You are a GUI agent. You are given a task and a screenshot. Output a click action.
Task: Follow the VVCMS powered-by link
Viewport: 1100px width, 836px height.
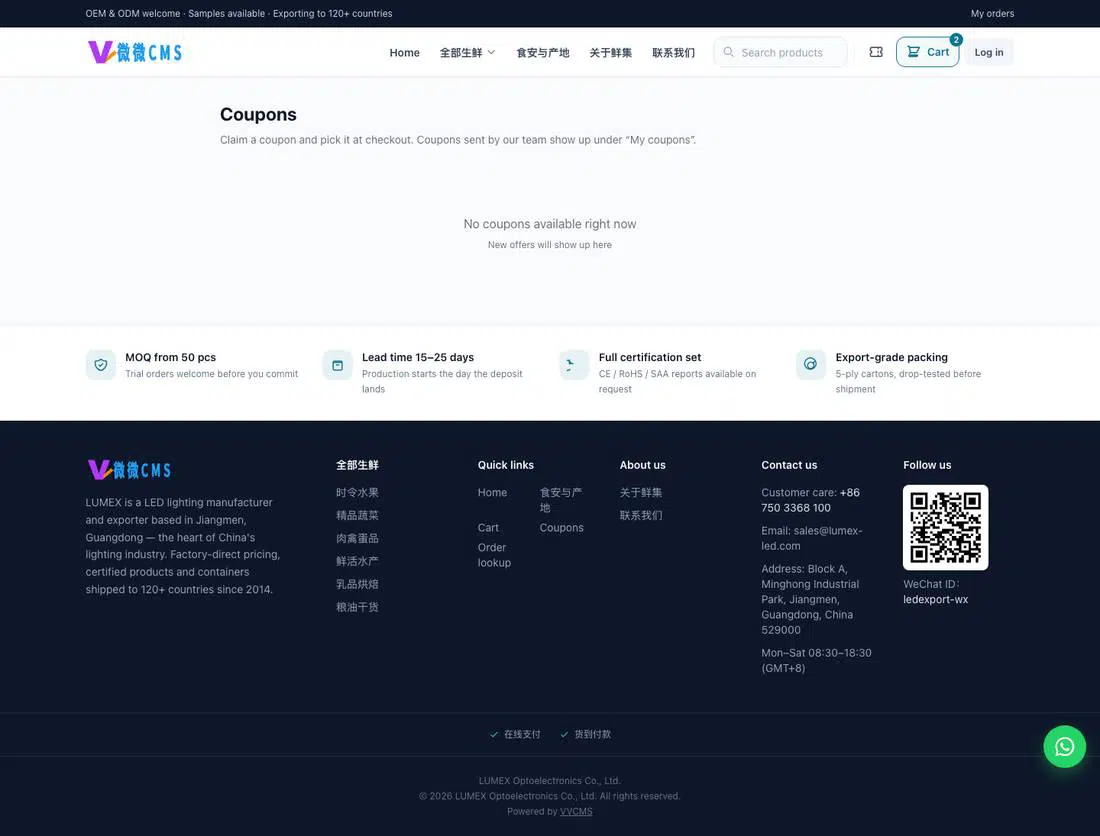[576, 811]
